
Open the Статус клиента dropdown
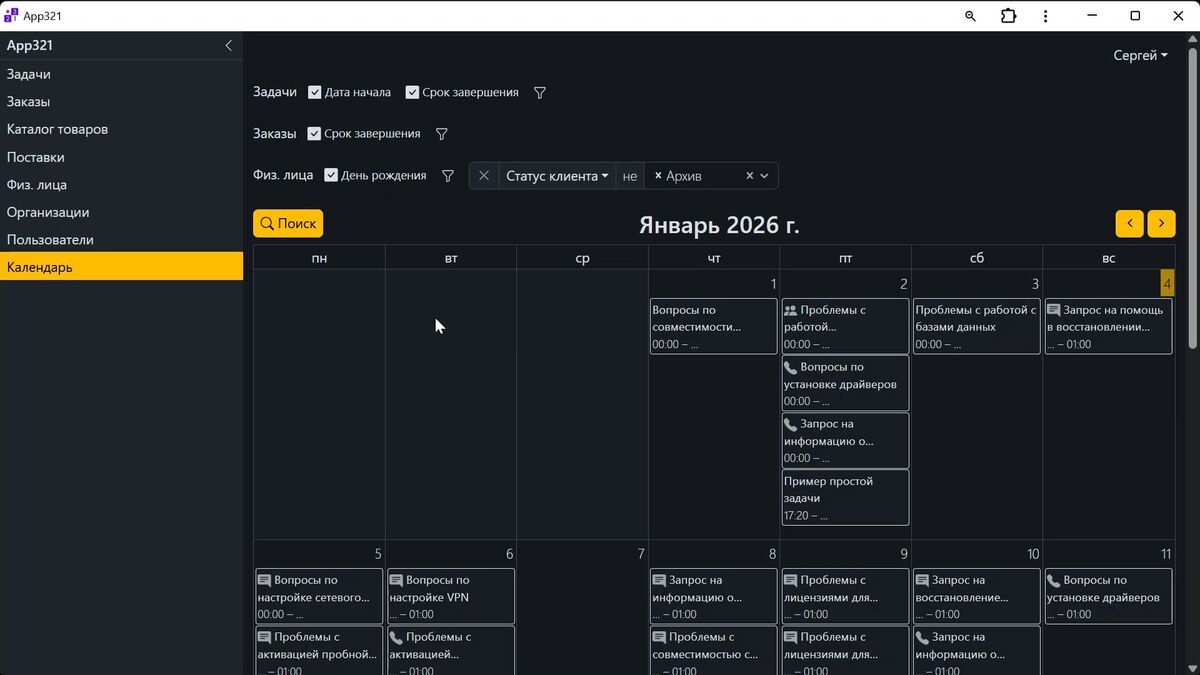pyautogui.click(x=557, y=176)
